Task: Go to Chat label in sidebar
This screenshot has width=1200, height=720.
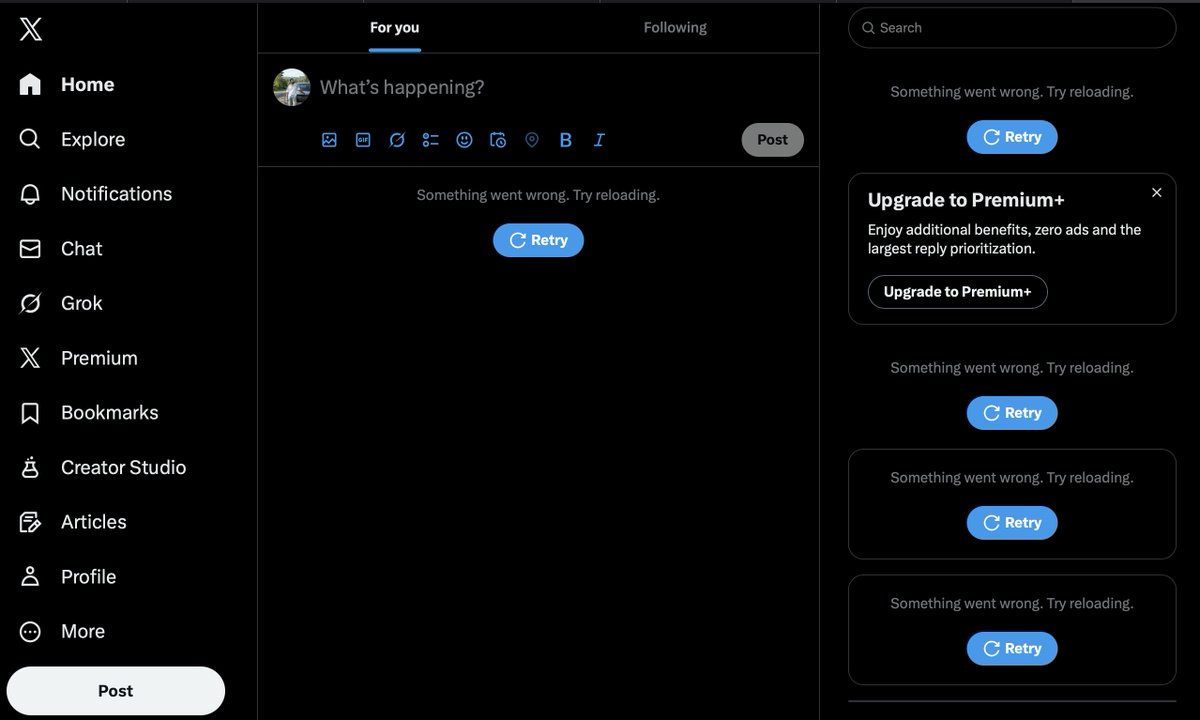Action: 82,249
